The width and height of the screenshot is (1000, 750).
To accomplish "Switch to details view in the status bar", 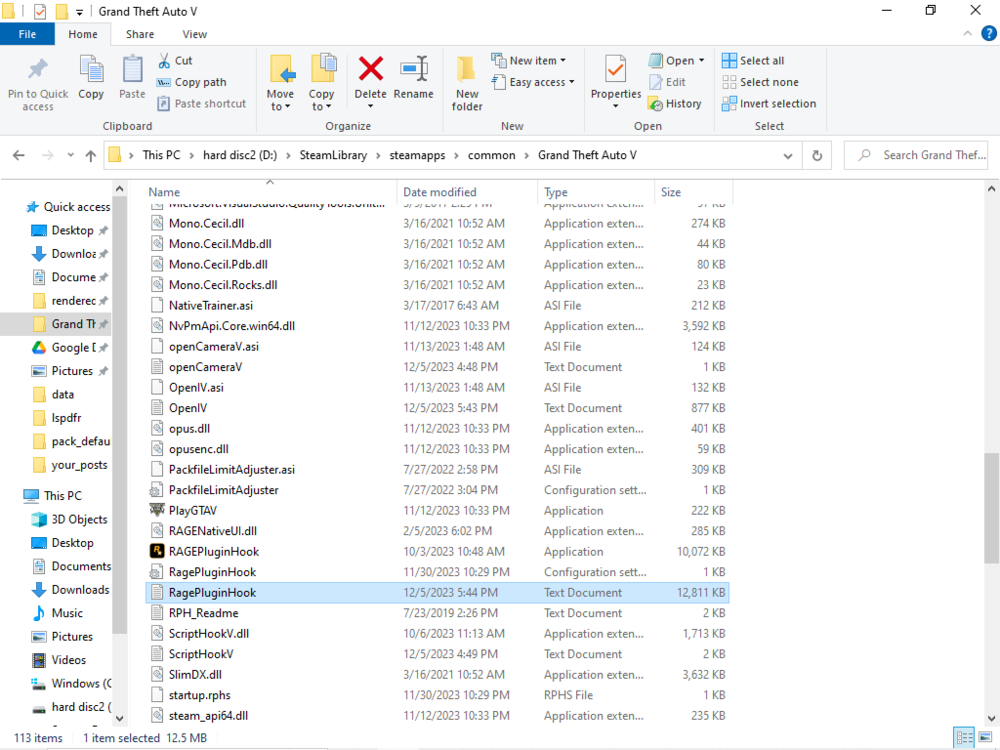I will 964,737.
